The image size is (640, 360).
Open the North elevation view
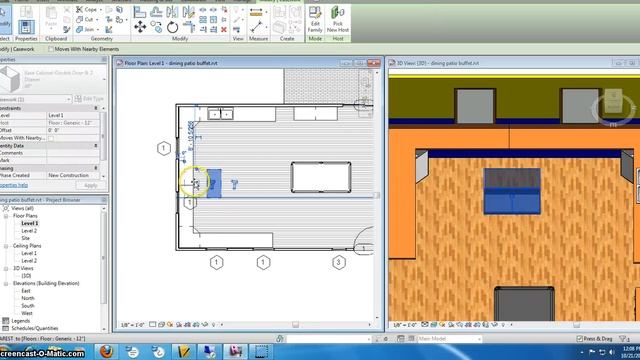[28, 298]
